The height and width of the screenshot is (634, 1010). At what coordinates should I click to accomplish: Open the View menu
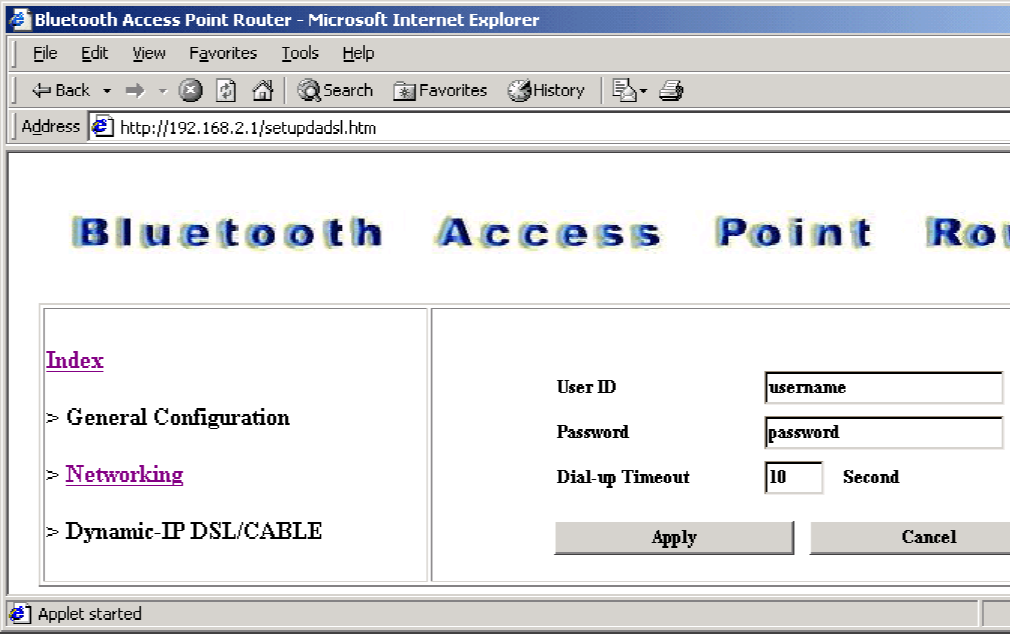coord(149,53)
